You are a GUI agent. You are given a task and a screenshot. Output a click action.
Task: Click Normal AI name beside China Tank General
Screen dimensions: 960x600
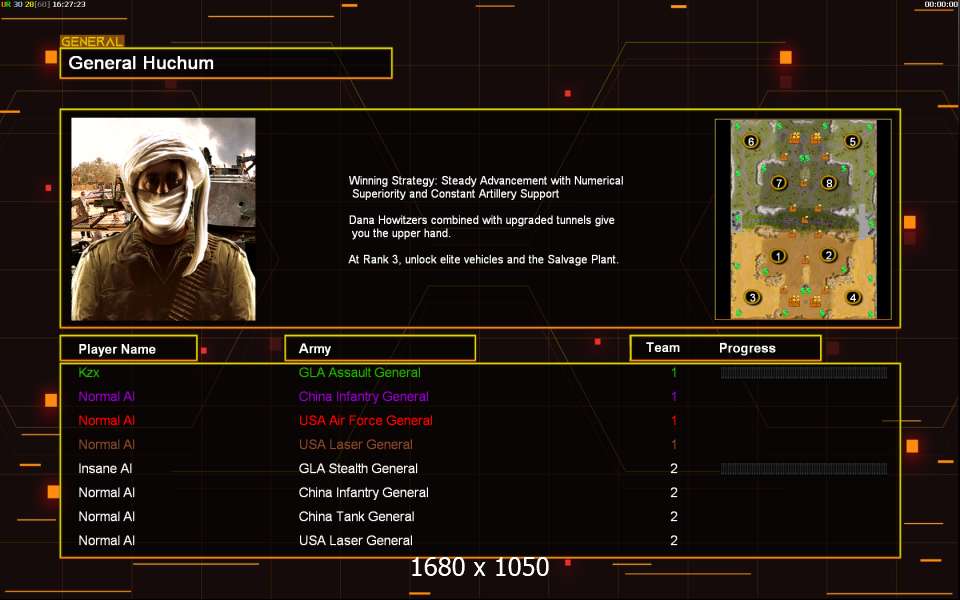(107, 517)
